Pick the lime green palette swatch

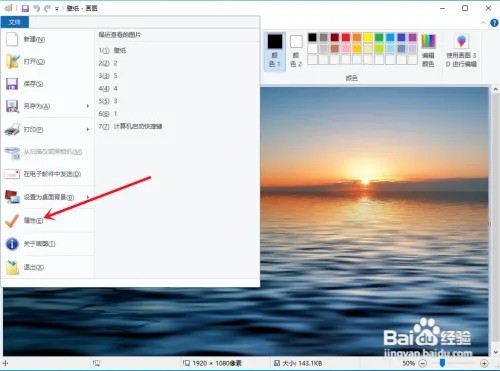coord(379,49)
